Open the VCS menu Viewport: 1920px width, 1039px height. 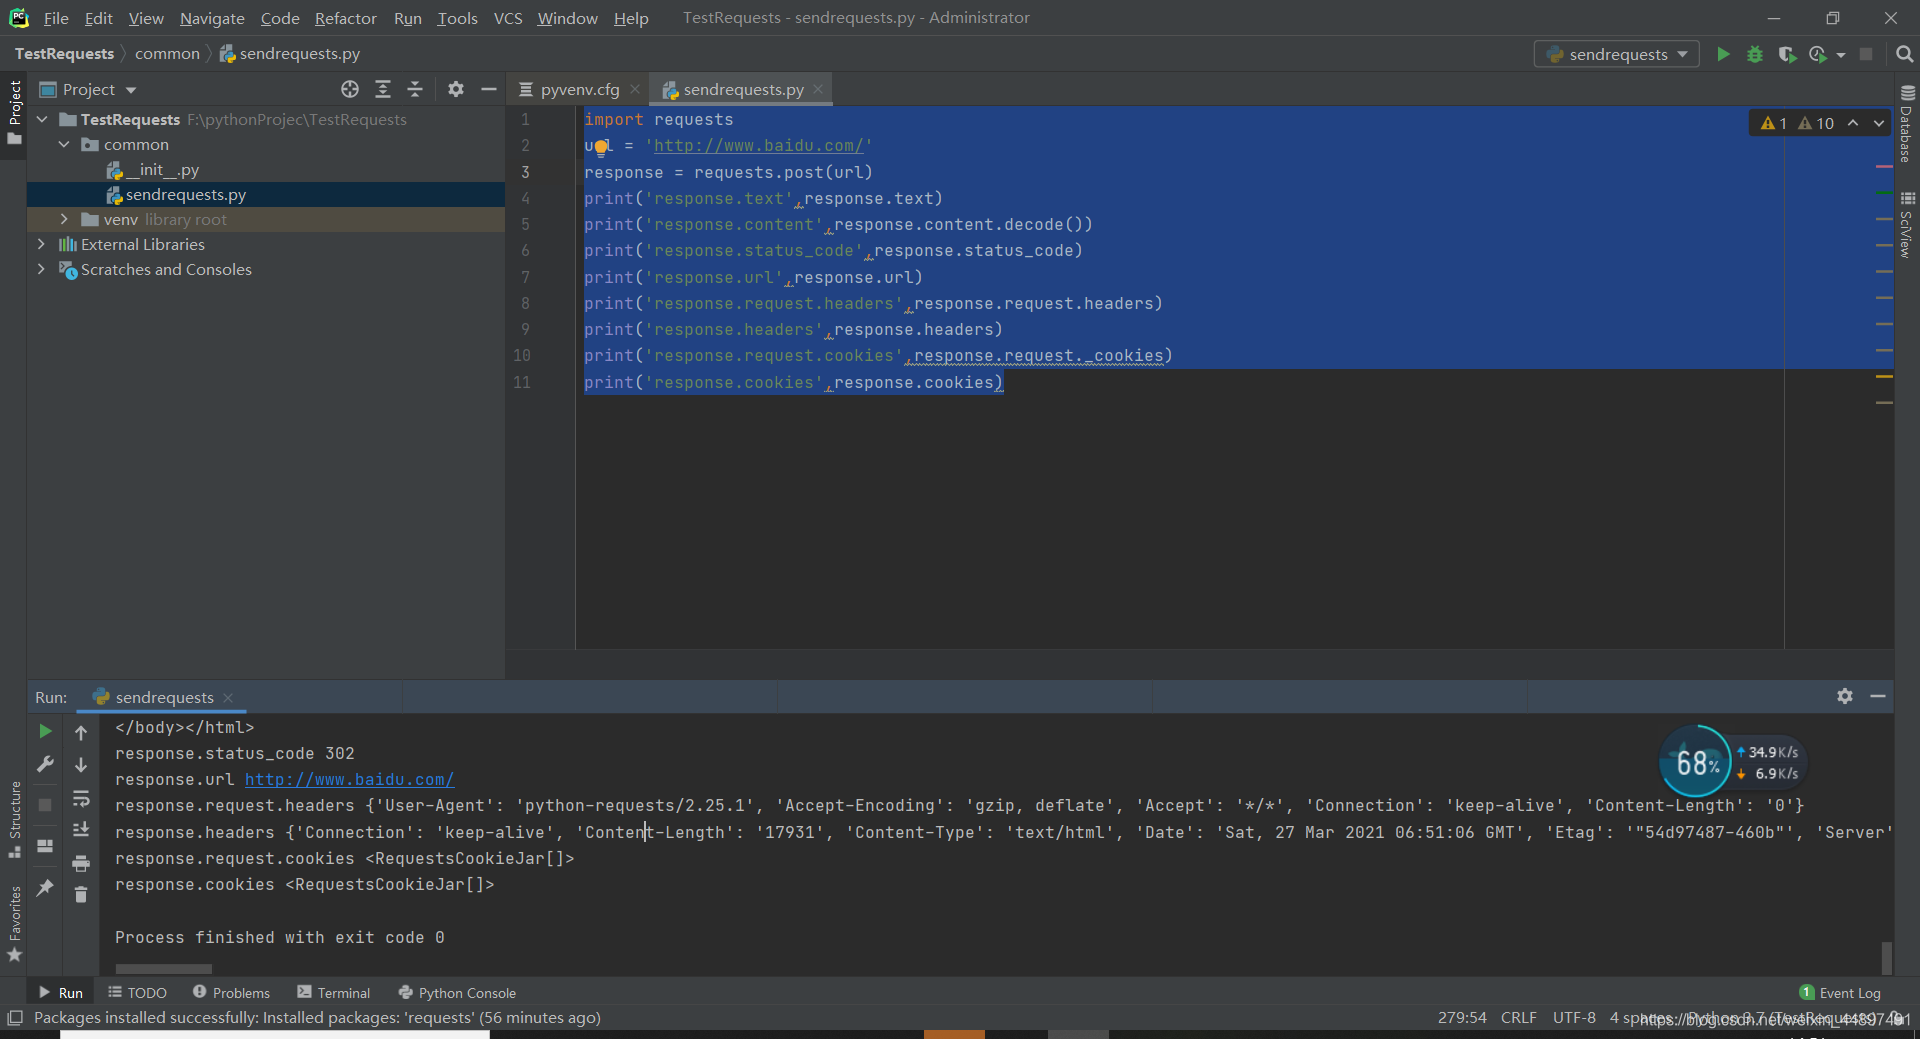point(508,18)
